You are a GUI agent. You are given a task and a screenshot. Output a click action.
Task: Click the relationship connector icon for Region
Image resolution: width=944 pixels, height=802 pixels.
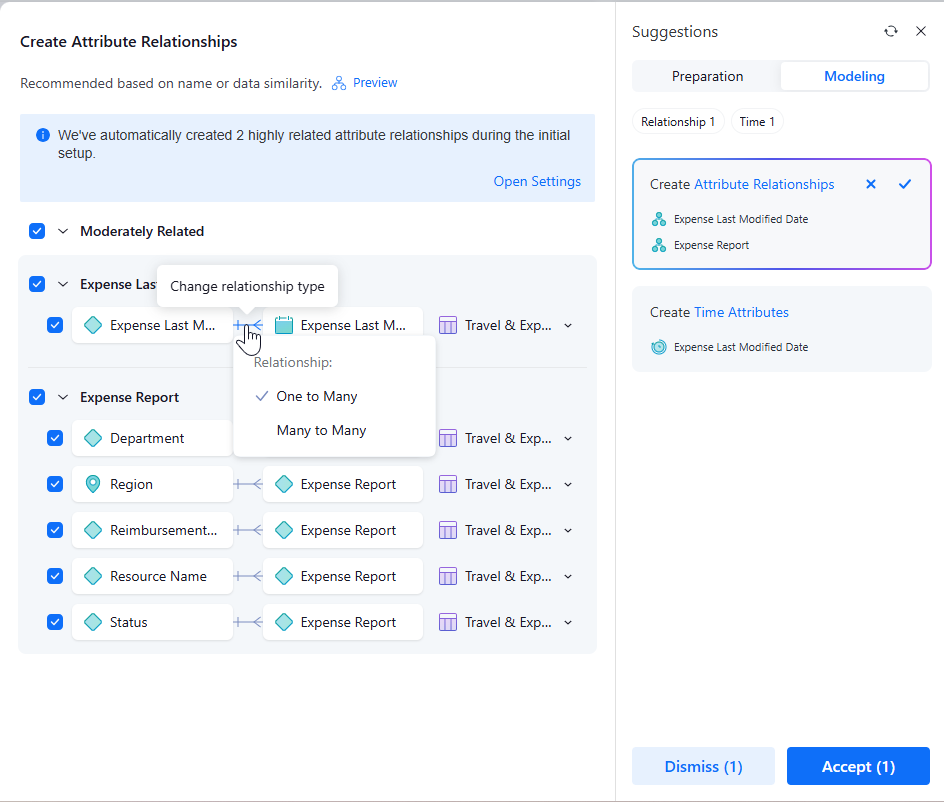point(248,484)
